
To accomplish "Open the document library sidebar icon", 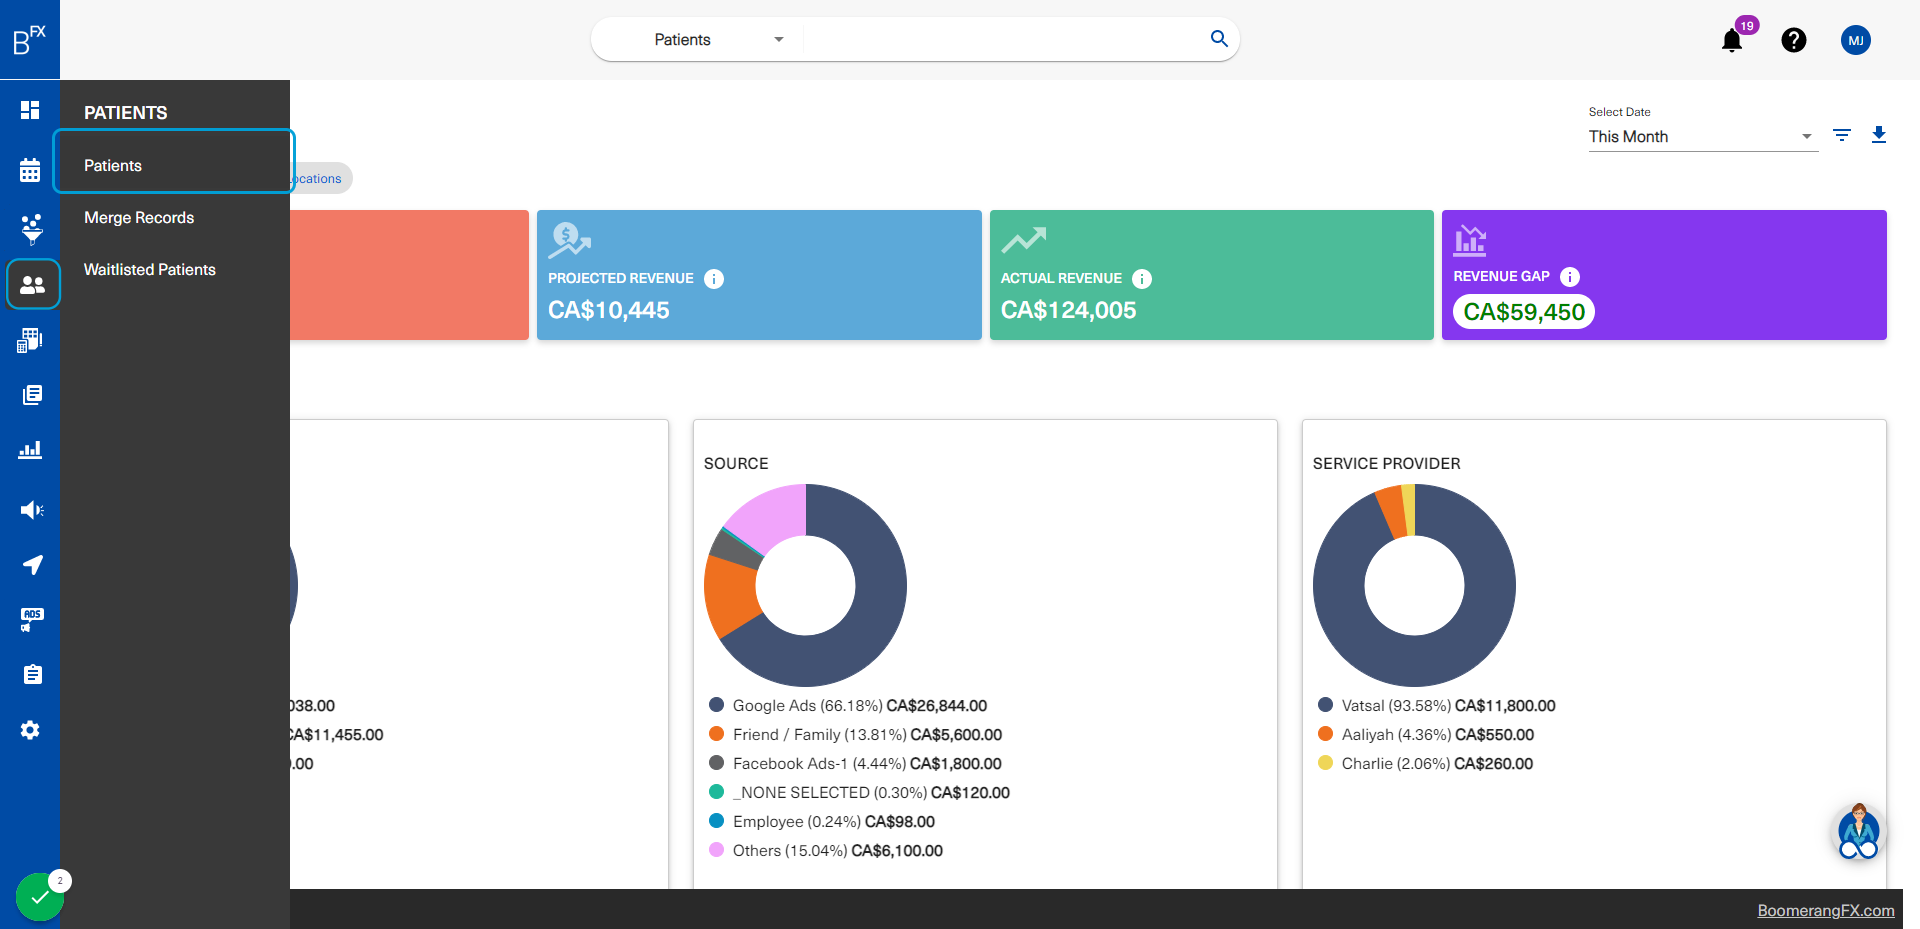I will (x=32, y=395).
